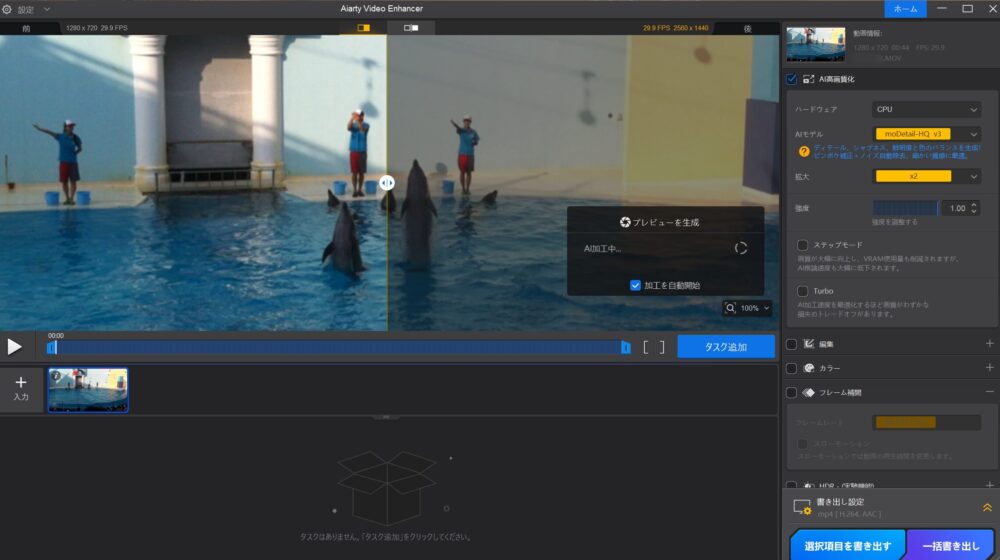Switch to the side-by-side comparison view icon

click(x=411, y=28)
